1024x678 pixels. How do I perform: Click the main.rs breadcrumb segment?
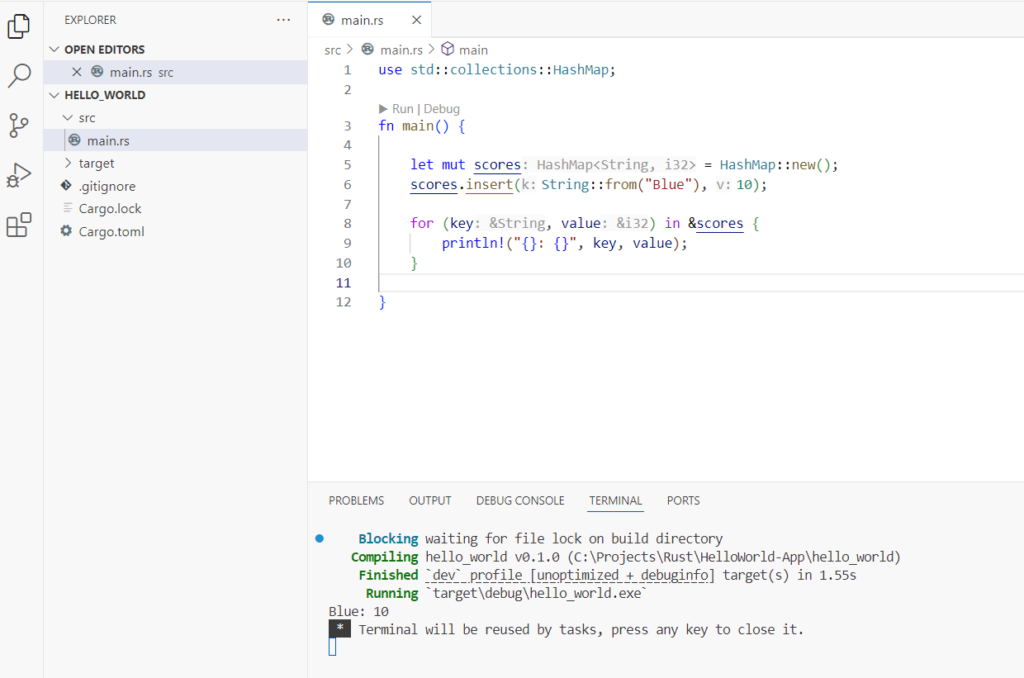click(x=401, y=50)
